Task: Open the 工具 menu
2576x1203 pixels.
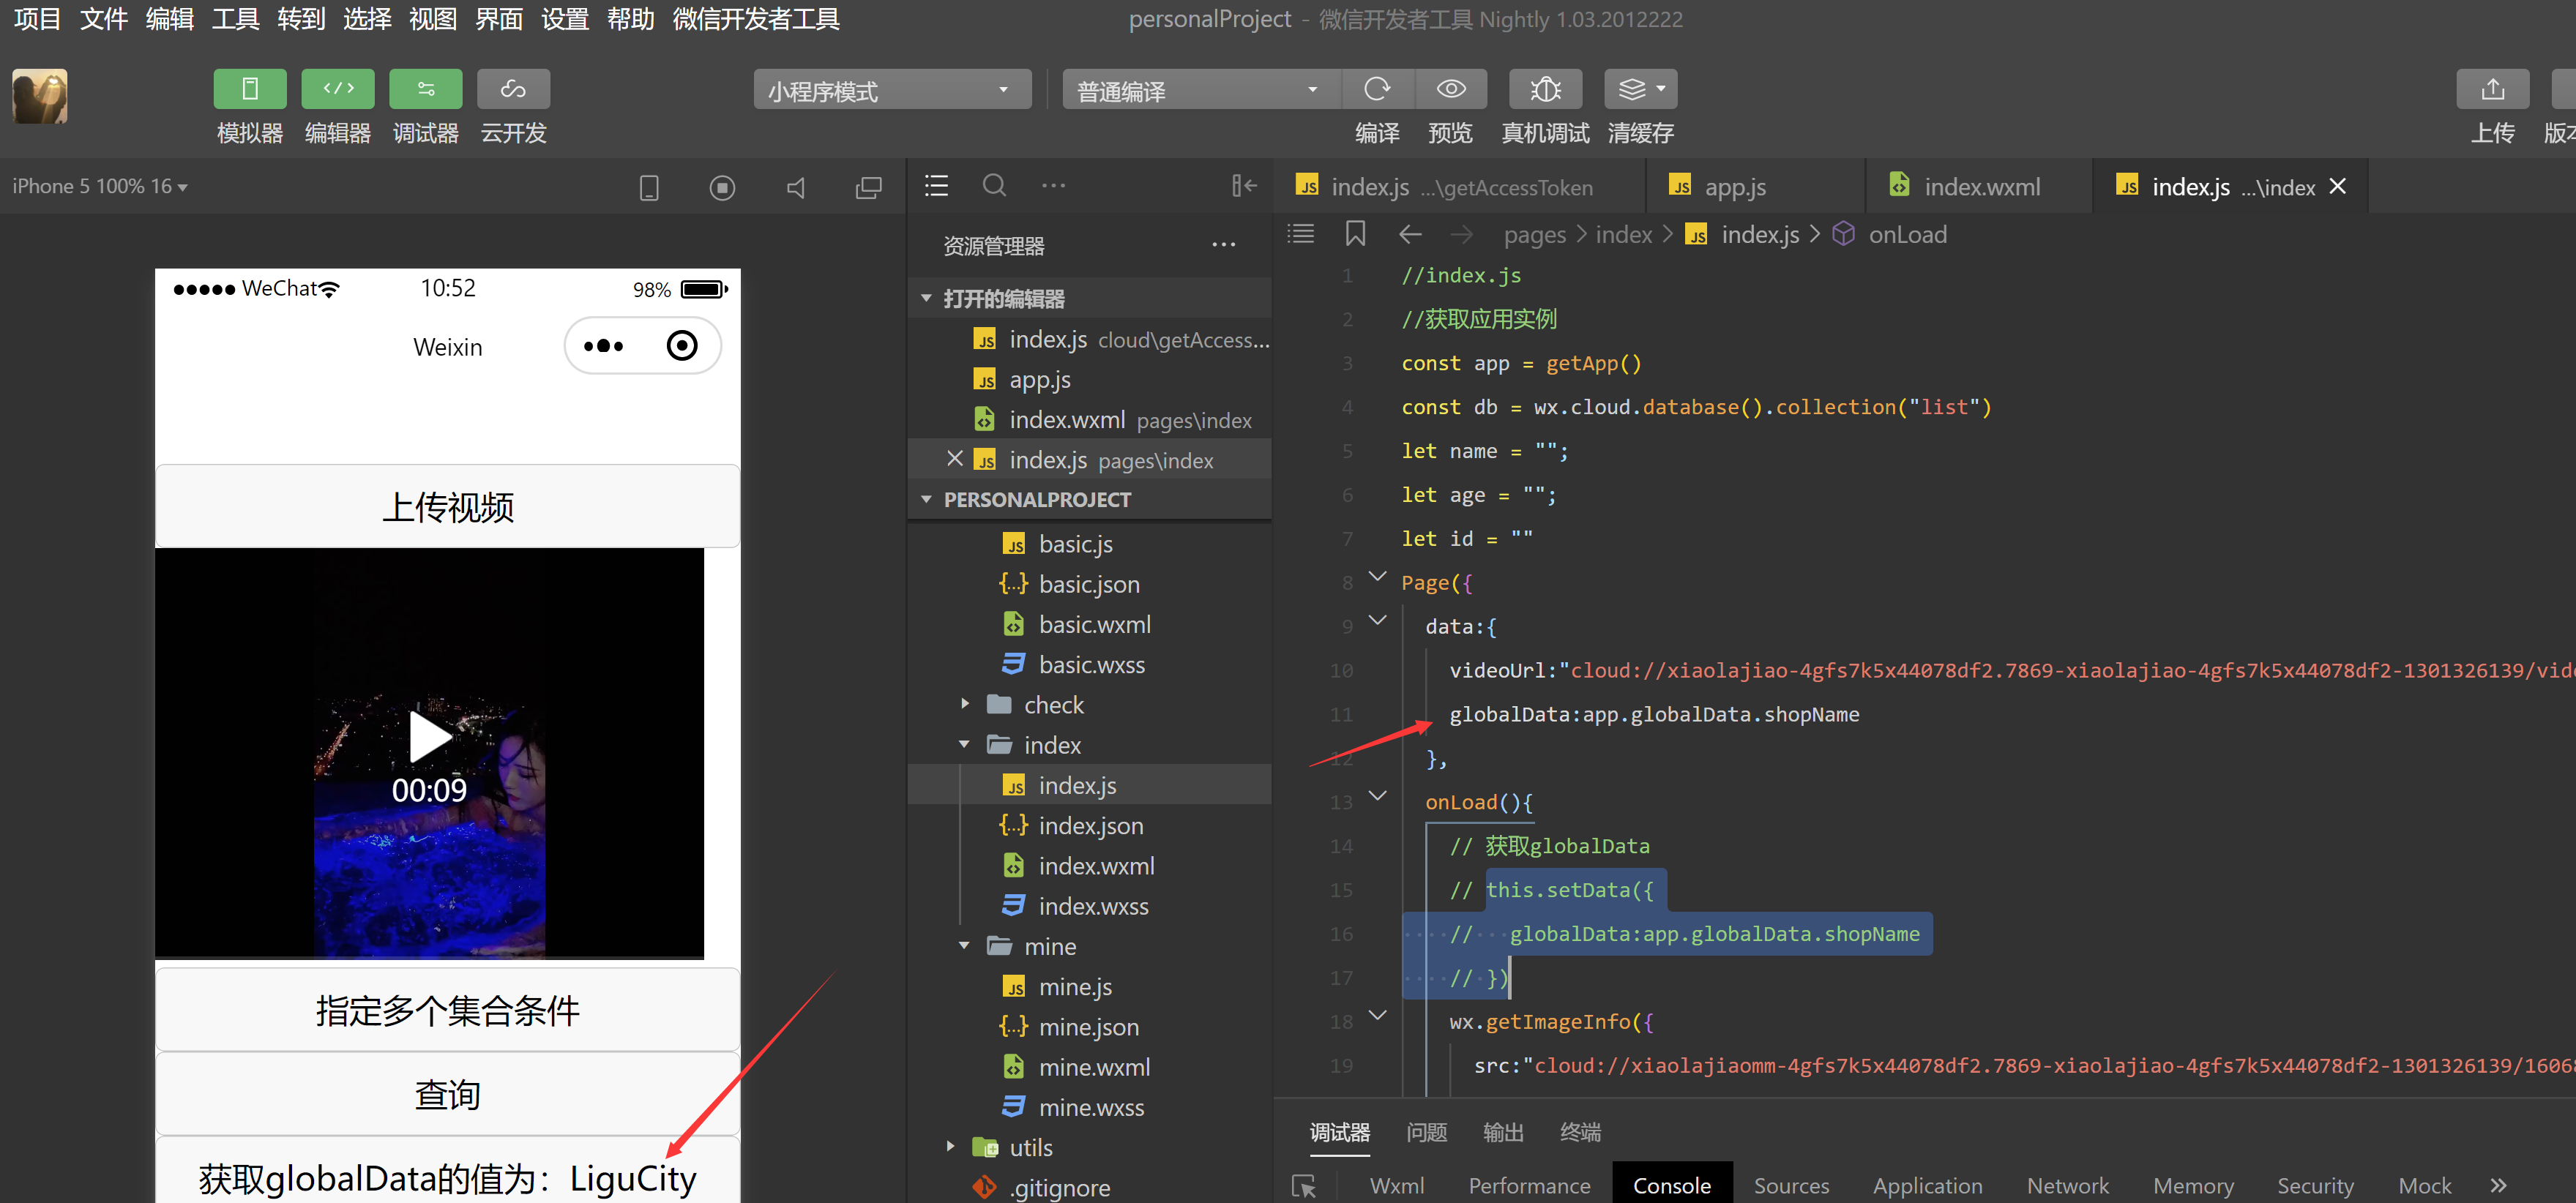Action: point(235,19)
